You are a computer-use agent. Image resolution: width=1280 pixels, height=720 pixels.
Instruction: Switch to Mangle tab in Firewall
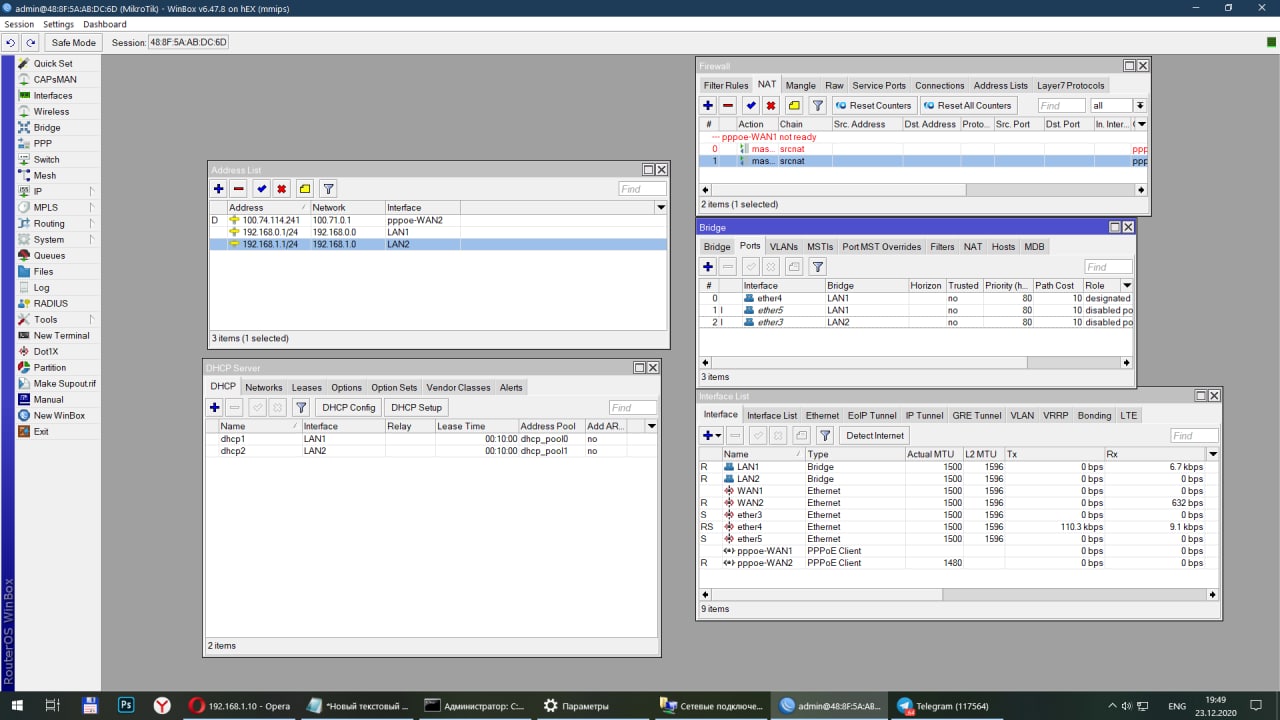click(800, 85)
